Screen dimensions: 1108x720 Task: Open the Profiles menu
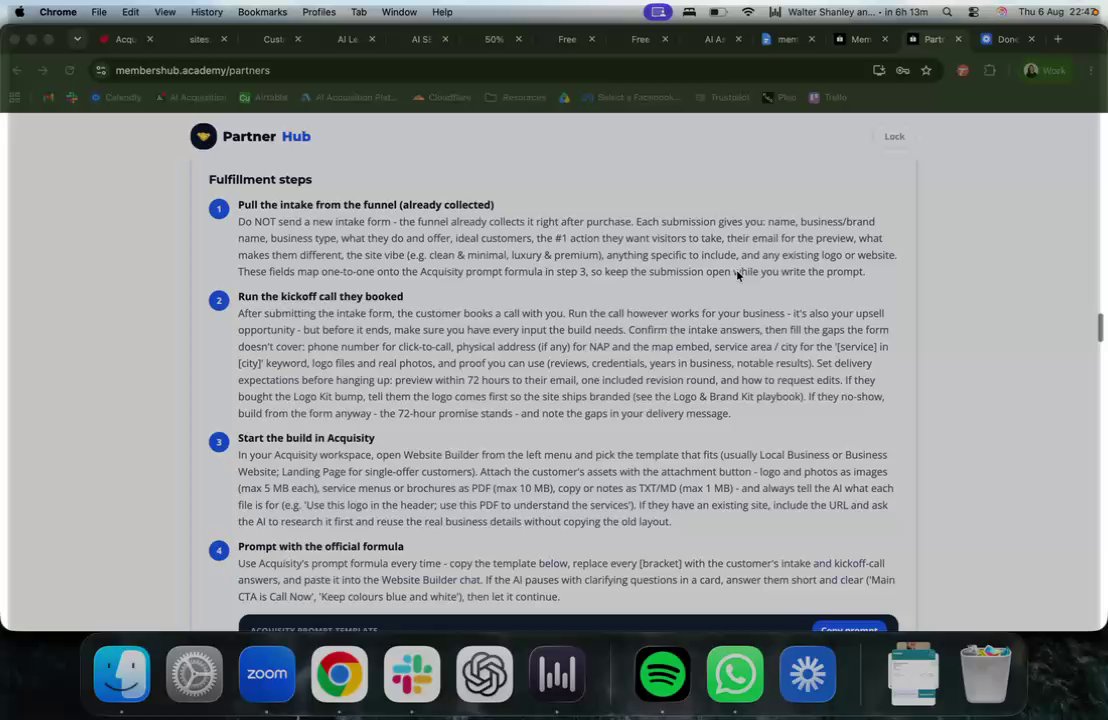click(319, 12)
